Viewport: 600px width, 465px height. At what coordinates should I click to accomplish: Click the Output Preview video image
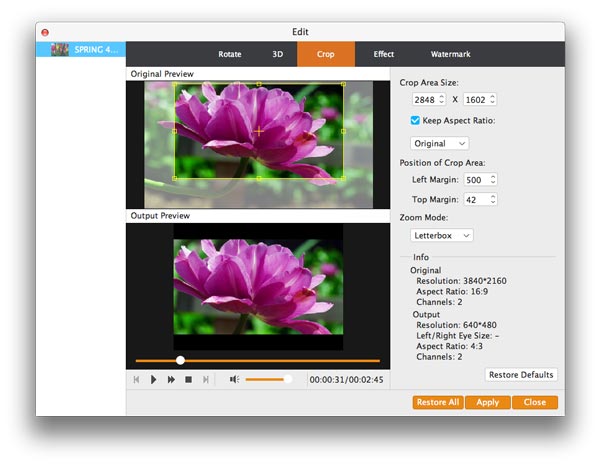258,287
